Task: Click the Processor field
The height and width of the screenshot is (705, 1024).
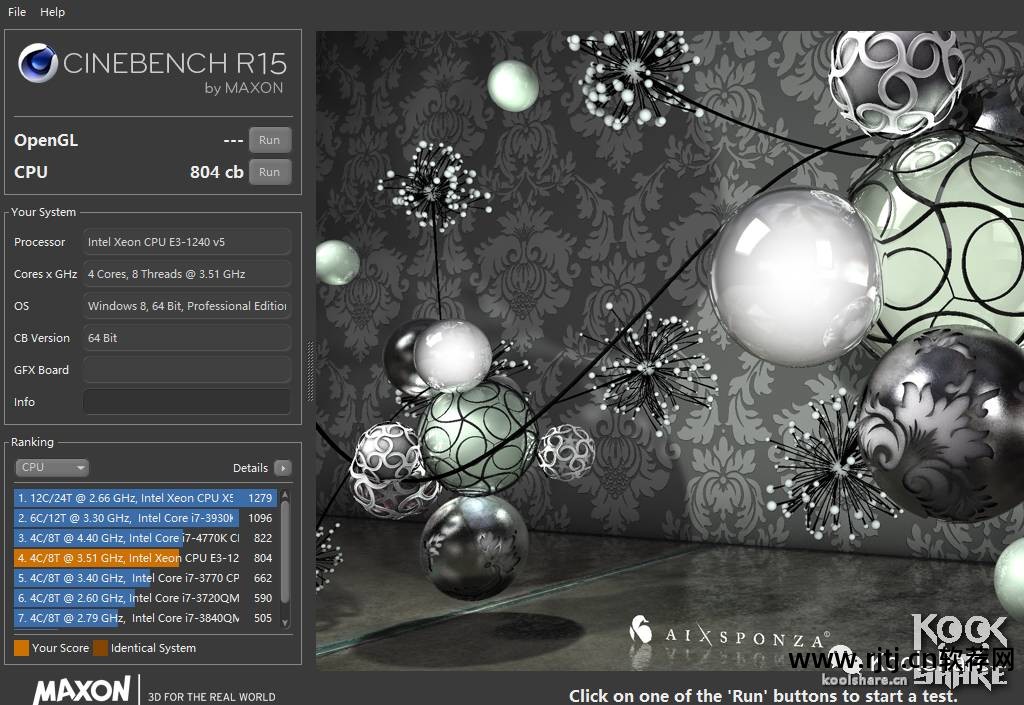Action: (187, 242)
